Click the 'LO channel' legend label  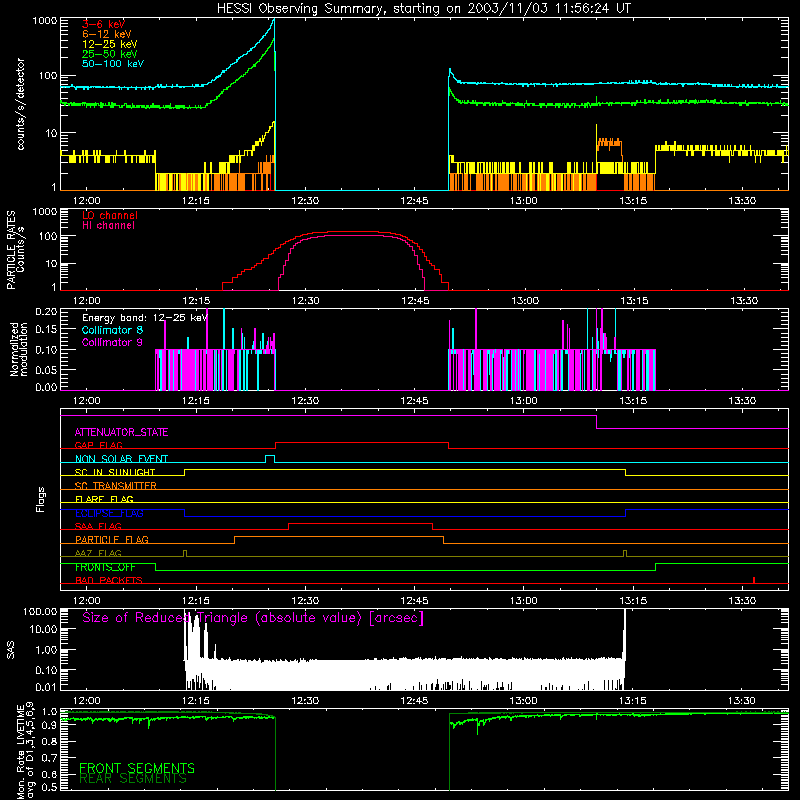coord(110,215)
